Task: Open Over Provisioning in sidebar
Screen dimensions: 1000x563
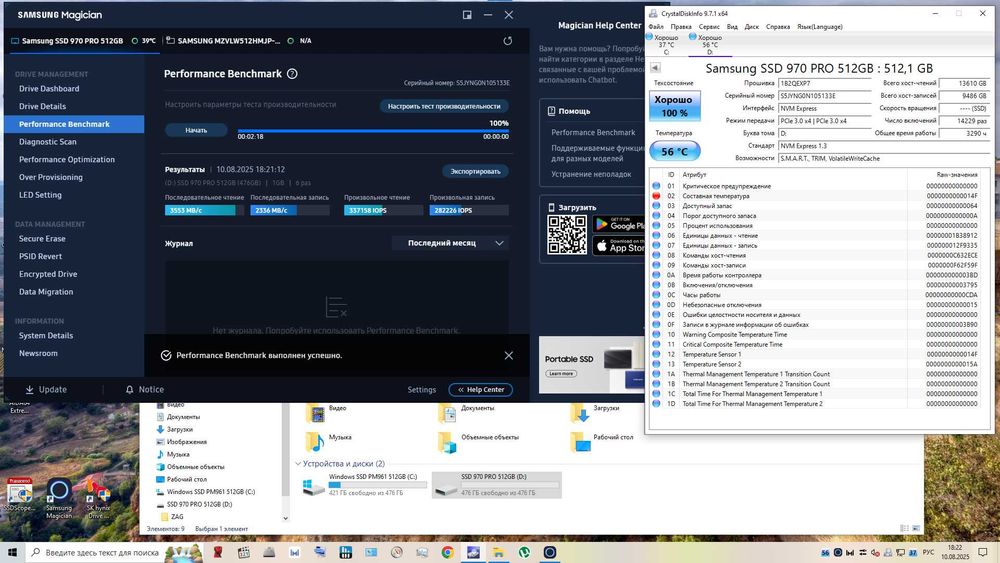Action: (x=51, y=177)
